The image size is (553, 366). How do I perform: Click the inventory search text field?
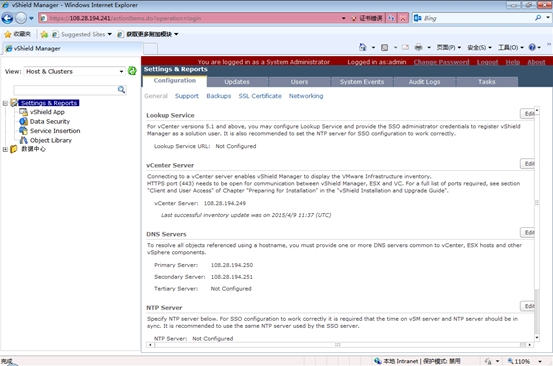click(66, 90)
